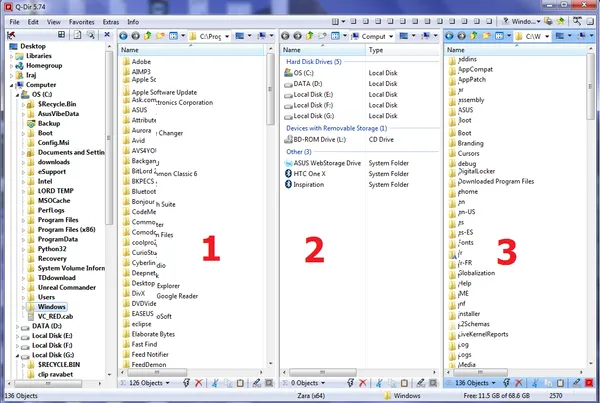Open the C:\W address dropdown
Image resolution: width=600 pixels, height=403 pixels.
point(547,36)
